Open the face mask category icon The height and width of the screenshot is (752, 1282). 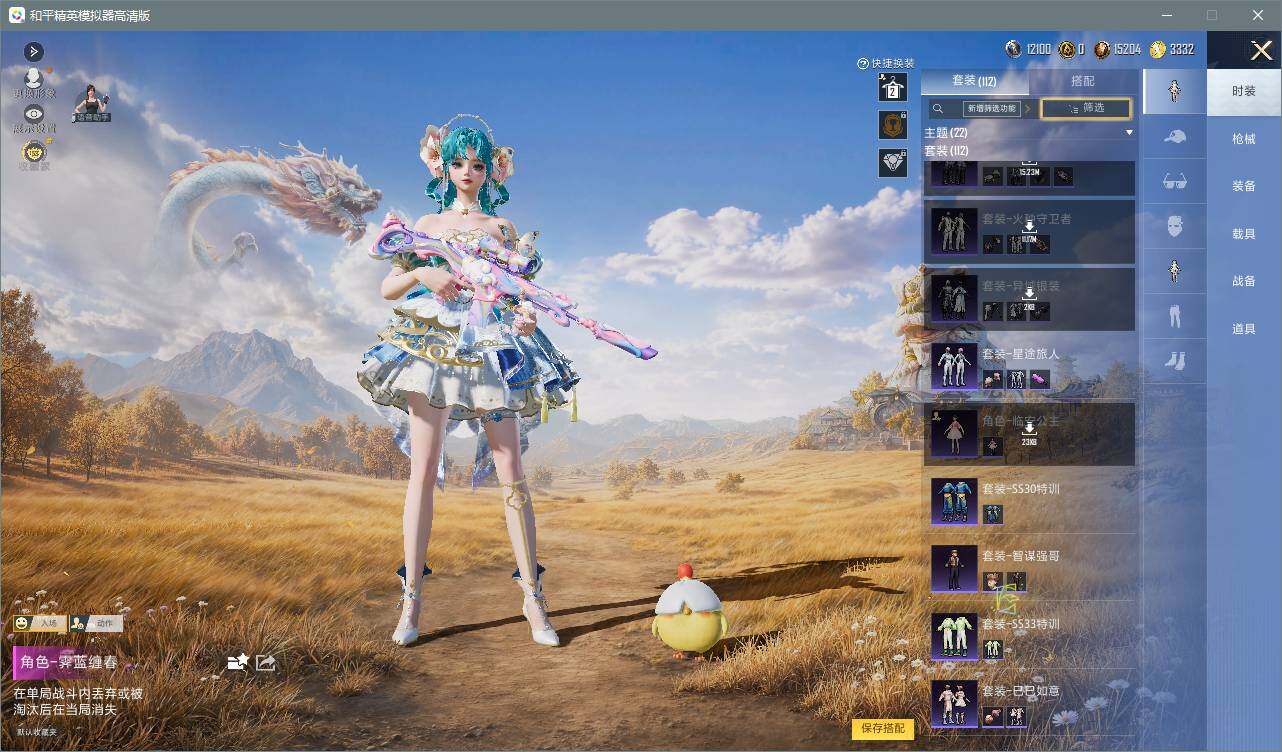point(1175,226)
